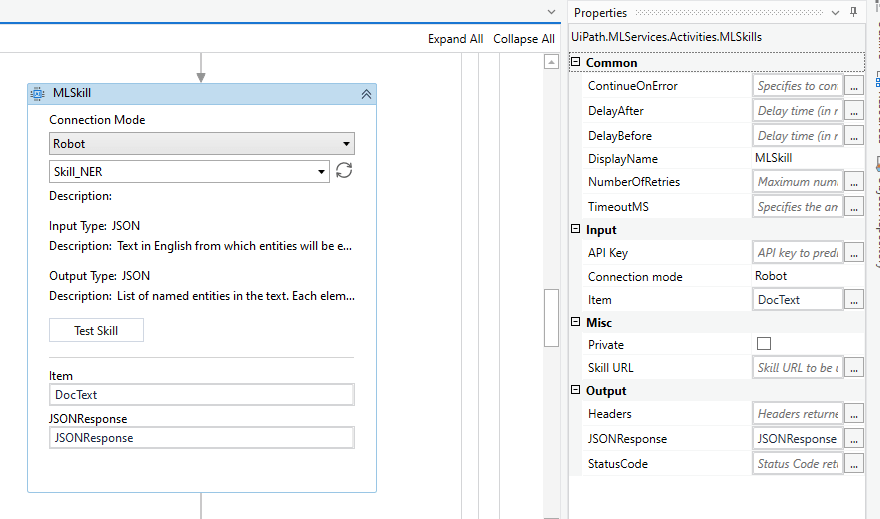Image resolution: width=880 pixels, height=519 pixels.
Task: Click the designer scrollbar up arrow
Action: [x=551, y=62]
